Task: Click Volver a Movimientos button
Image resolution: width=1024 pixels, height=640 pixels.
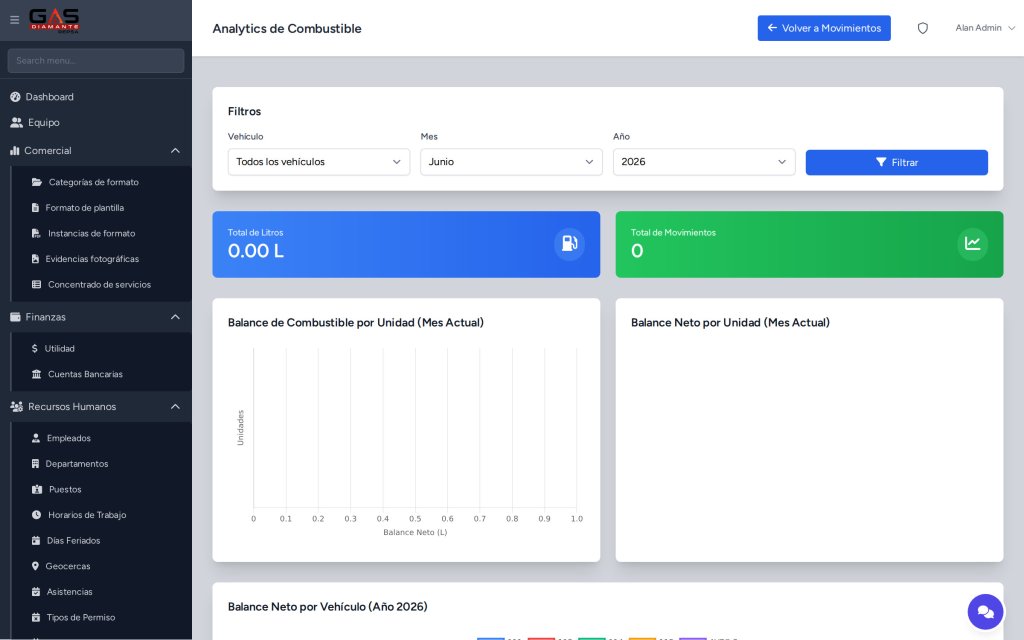Action: click(824, 28)
